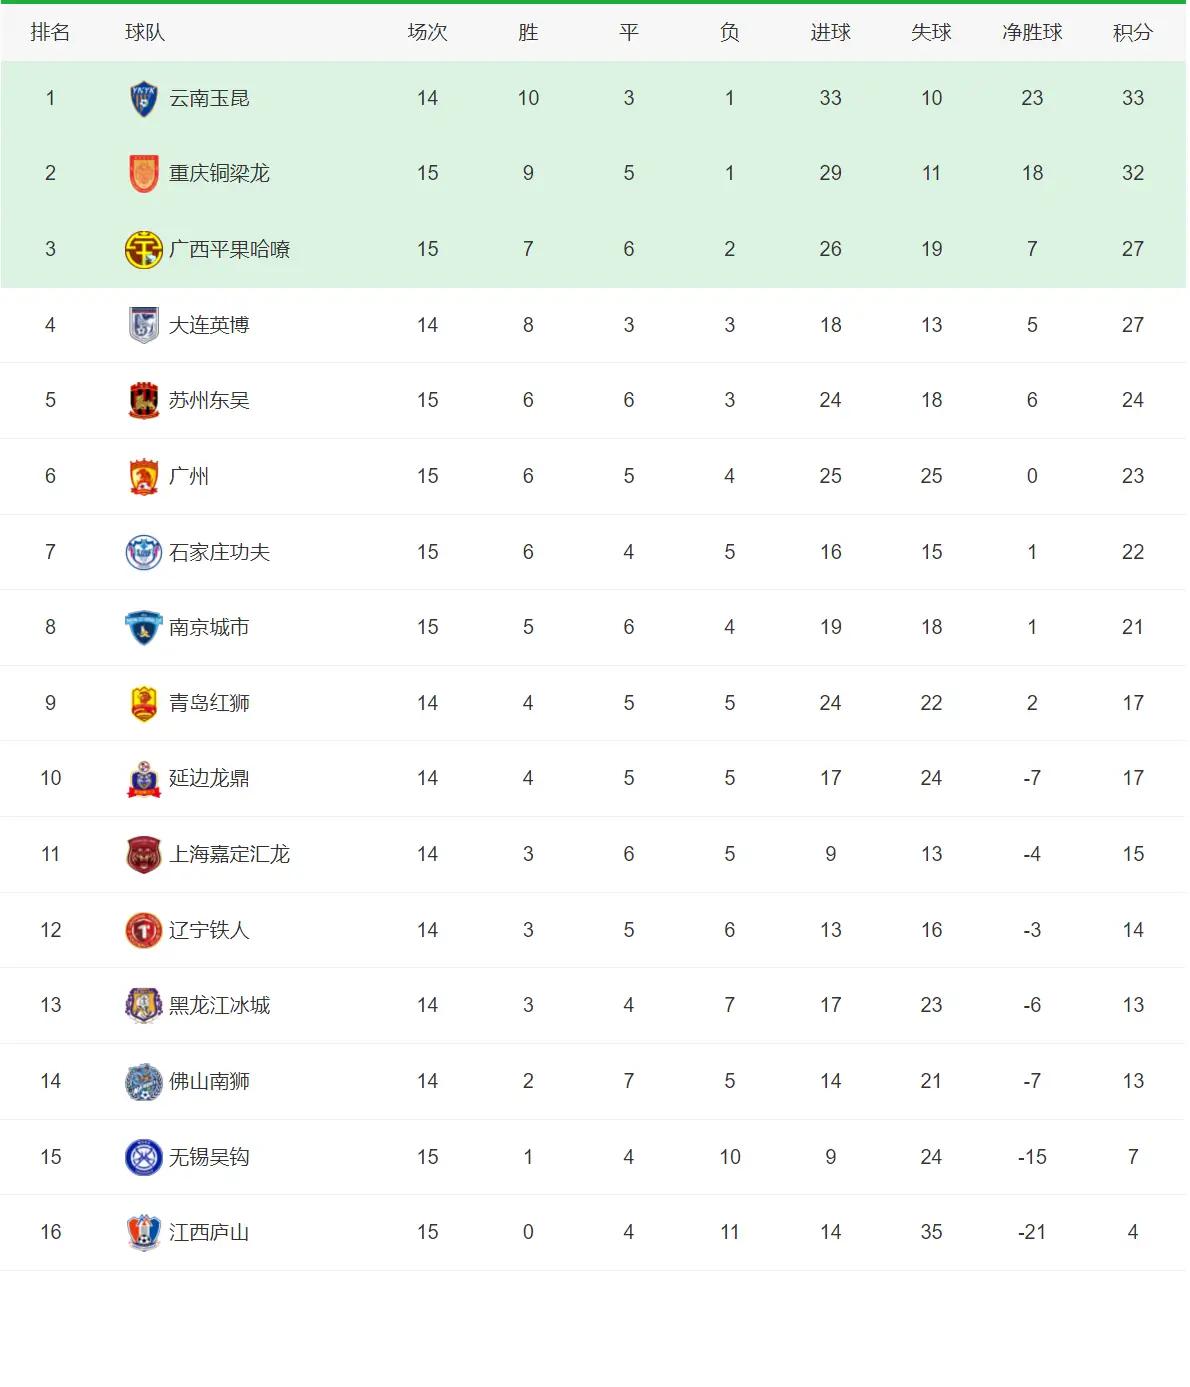Click the 净胜球 column header
The height and width of the screenshot is (1387, 1190).
1032,32
